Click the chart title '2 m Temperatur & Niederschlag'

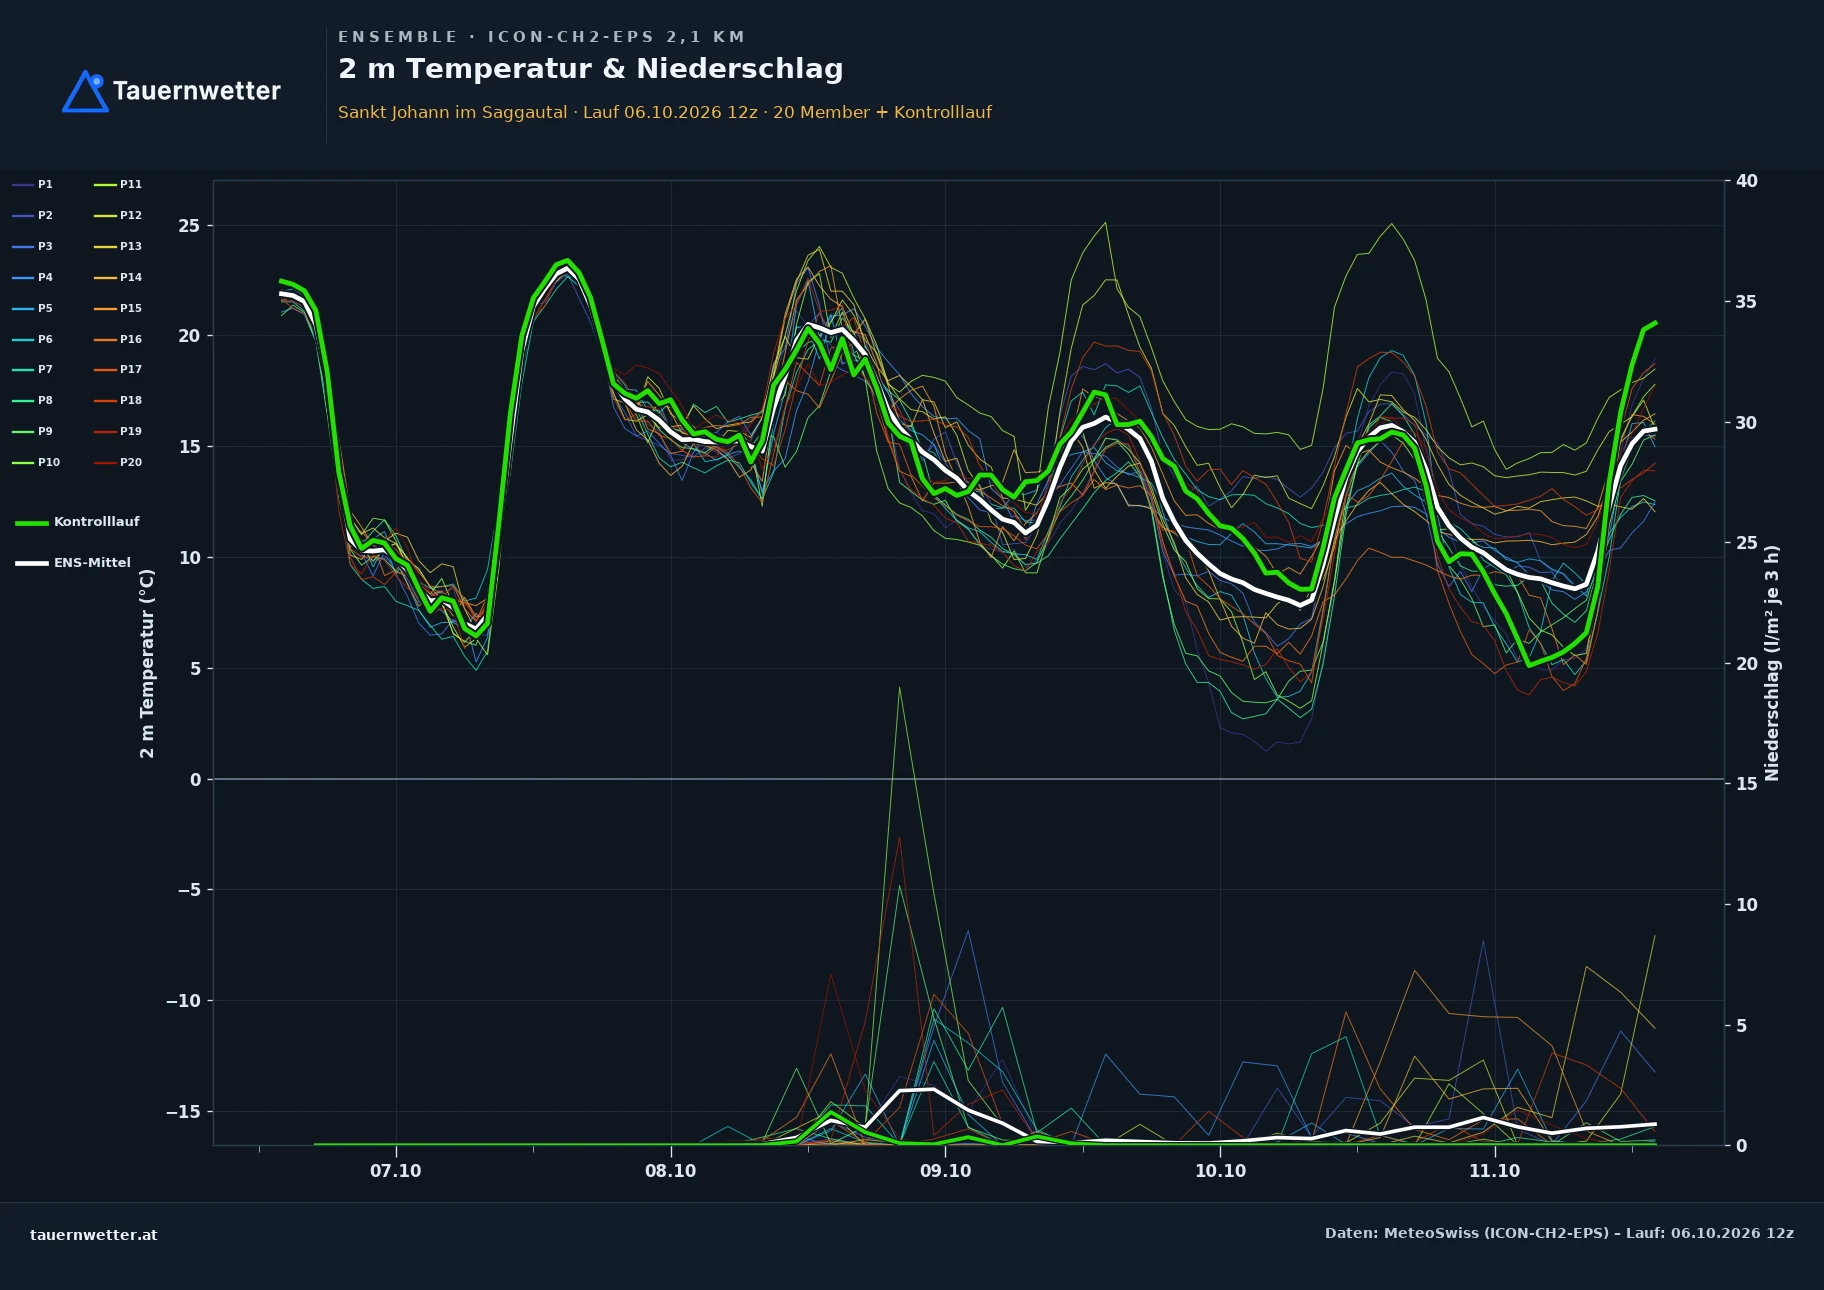point(590,69)
